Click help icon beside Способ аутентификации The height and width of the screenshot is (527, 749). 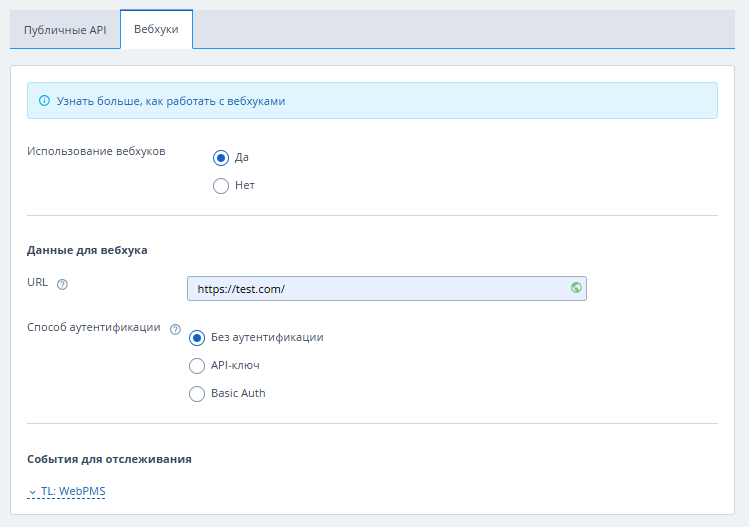click(x=175, y=329)
